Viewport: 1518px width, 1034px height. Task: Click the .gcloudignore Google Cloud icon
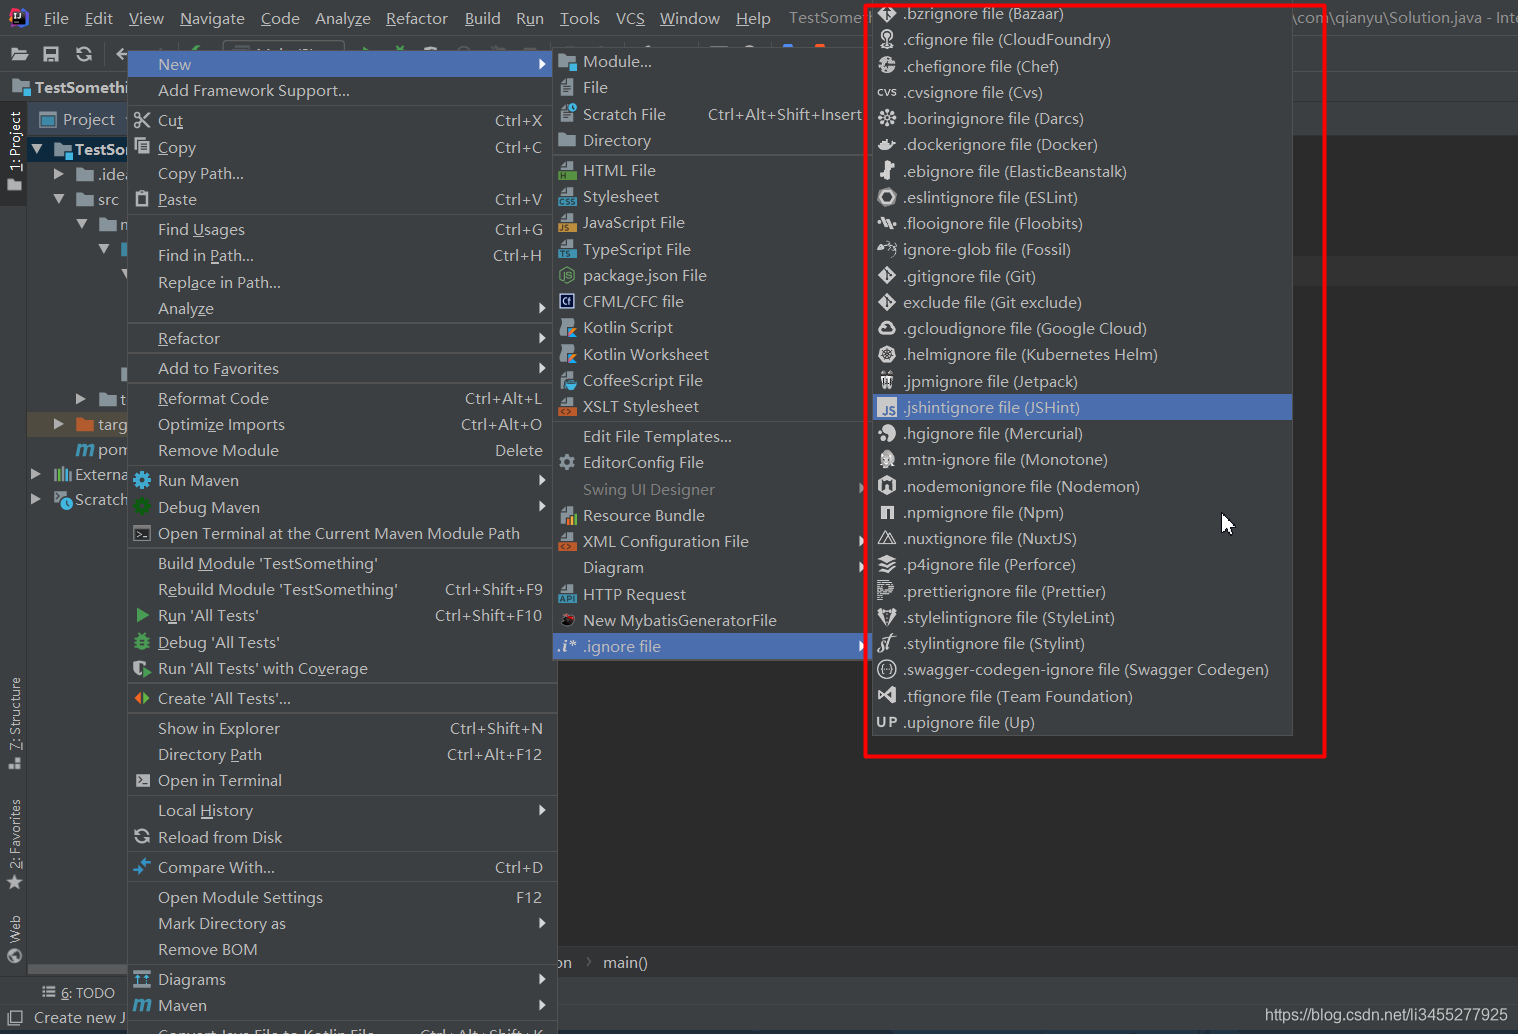click(x=887, y=328)
